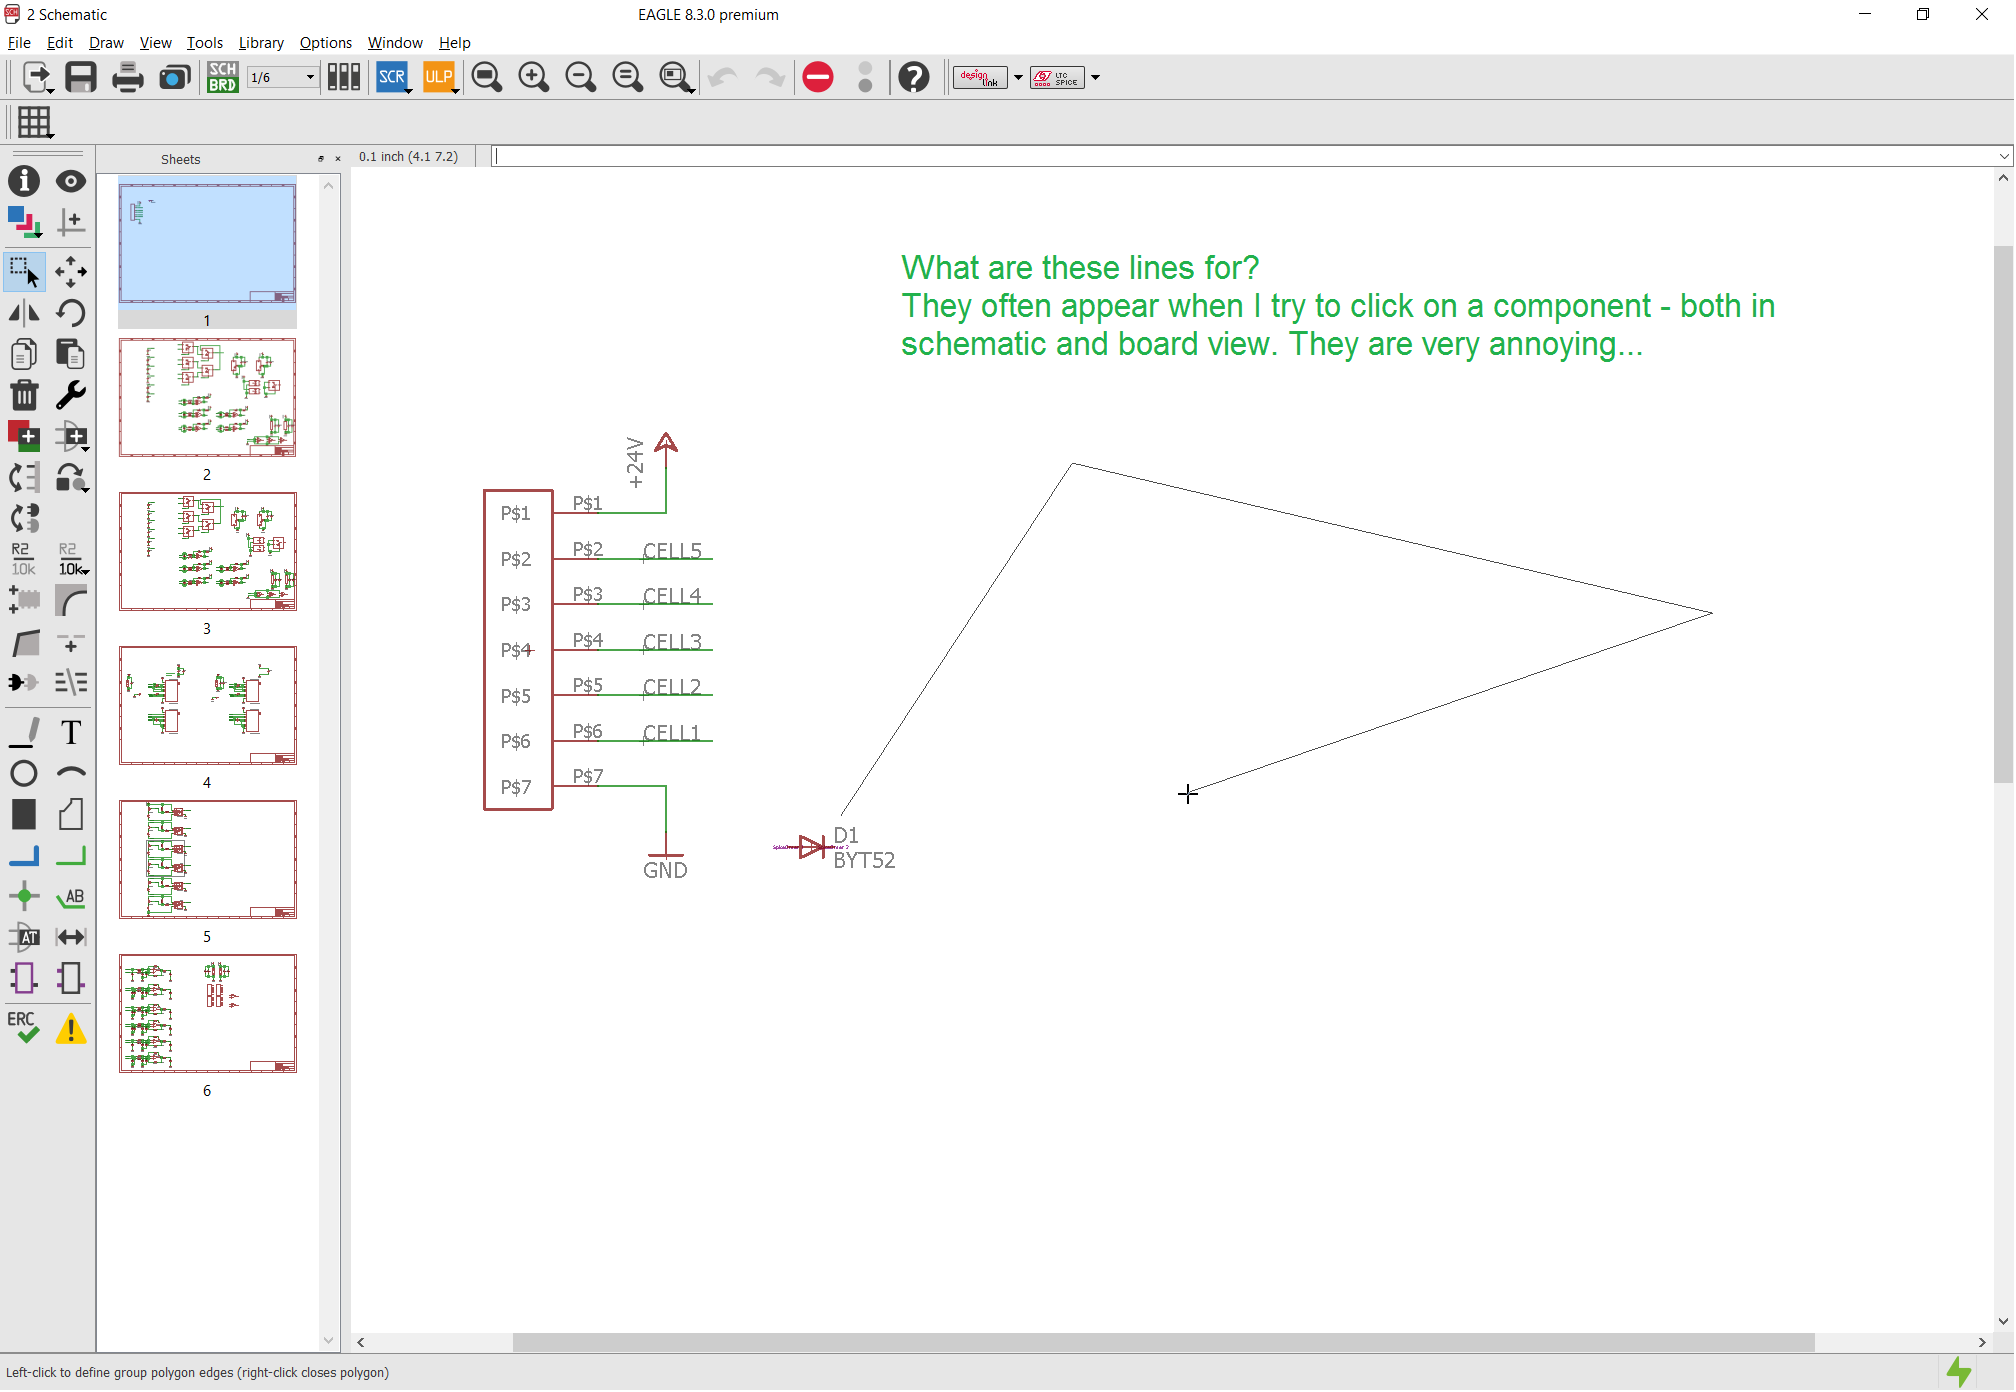
Task: Select the Rotate tool
Action: click(71, 313)
